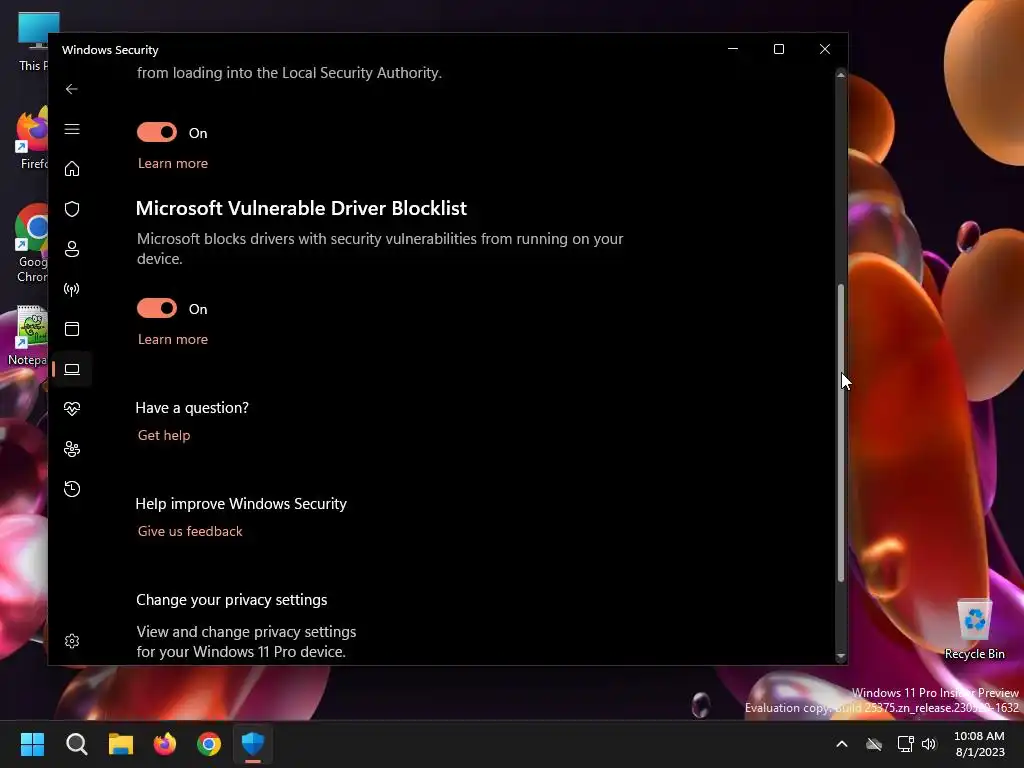
Task: Open Family options icon
Action: (72, 449)
